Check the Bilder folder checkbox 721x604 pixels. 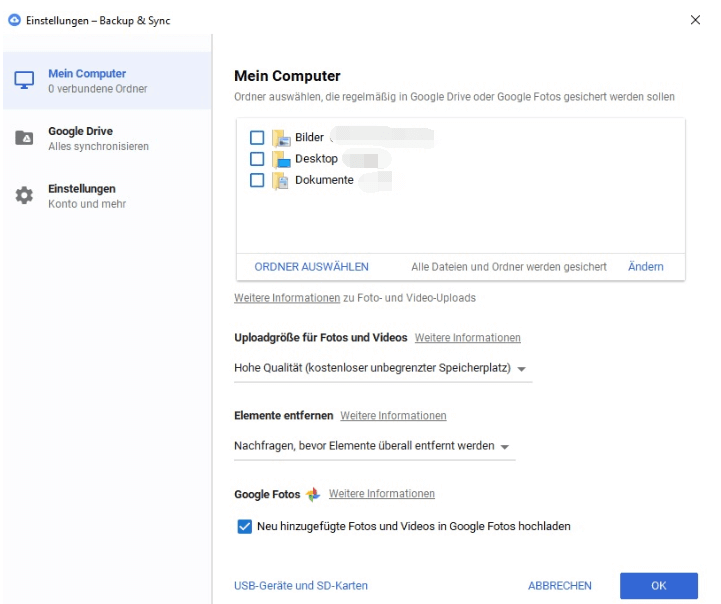pyautogui.click(x=257, y=137)
